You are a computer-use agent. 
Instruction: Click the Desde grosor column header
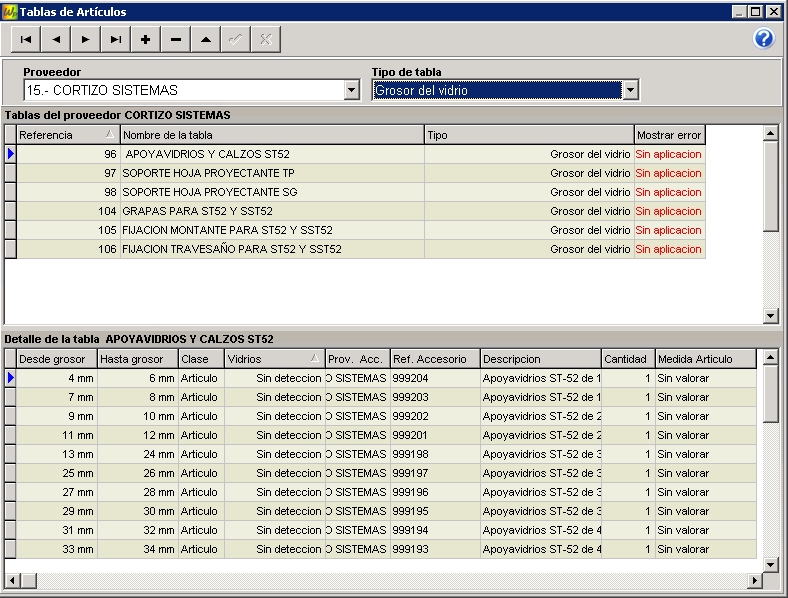(57, 359)
